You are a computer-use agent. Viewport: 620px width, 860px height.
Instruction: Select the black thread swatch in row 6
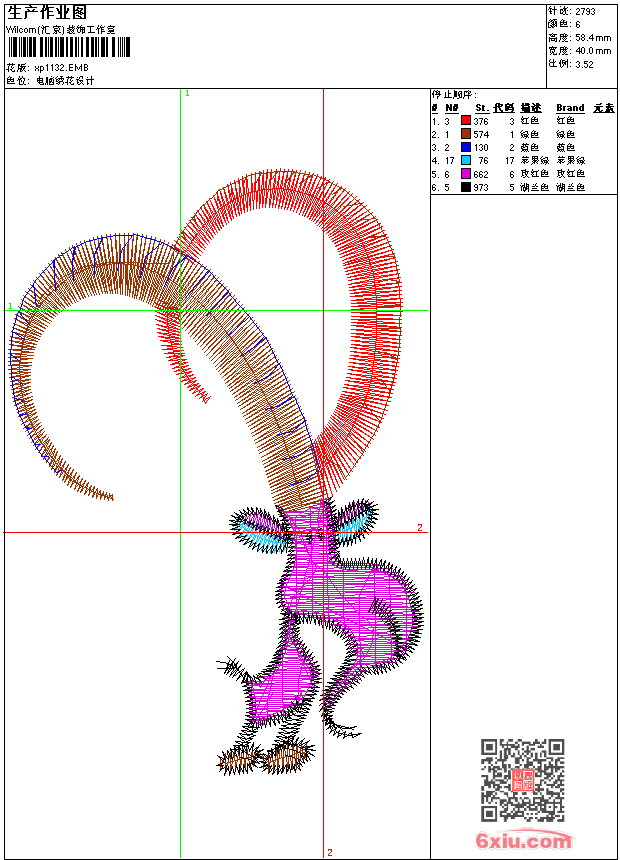click(x=465, y=187)
